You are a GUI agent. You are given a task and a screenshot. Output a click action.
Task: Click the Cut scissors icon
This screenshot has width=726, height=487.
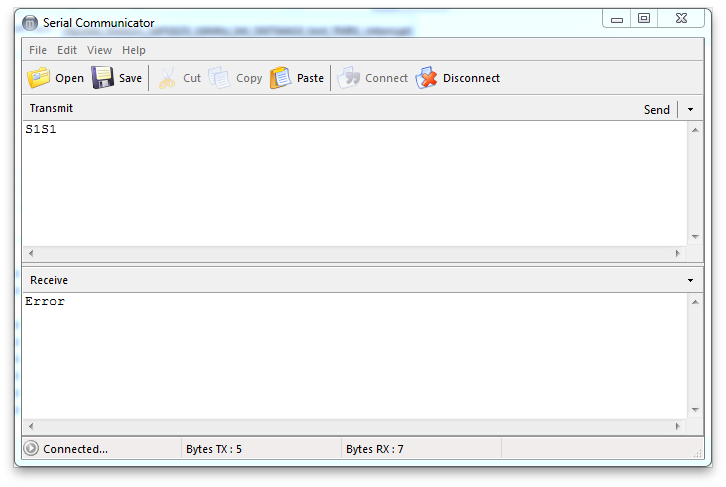coord(167,78)
